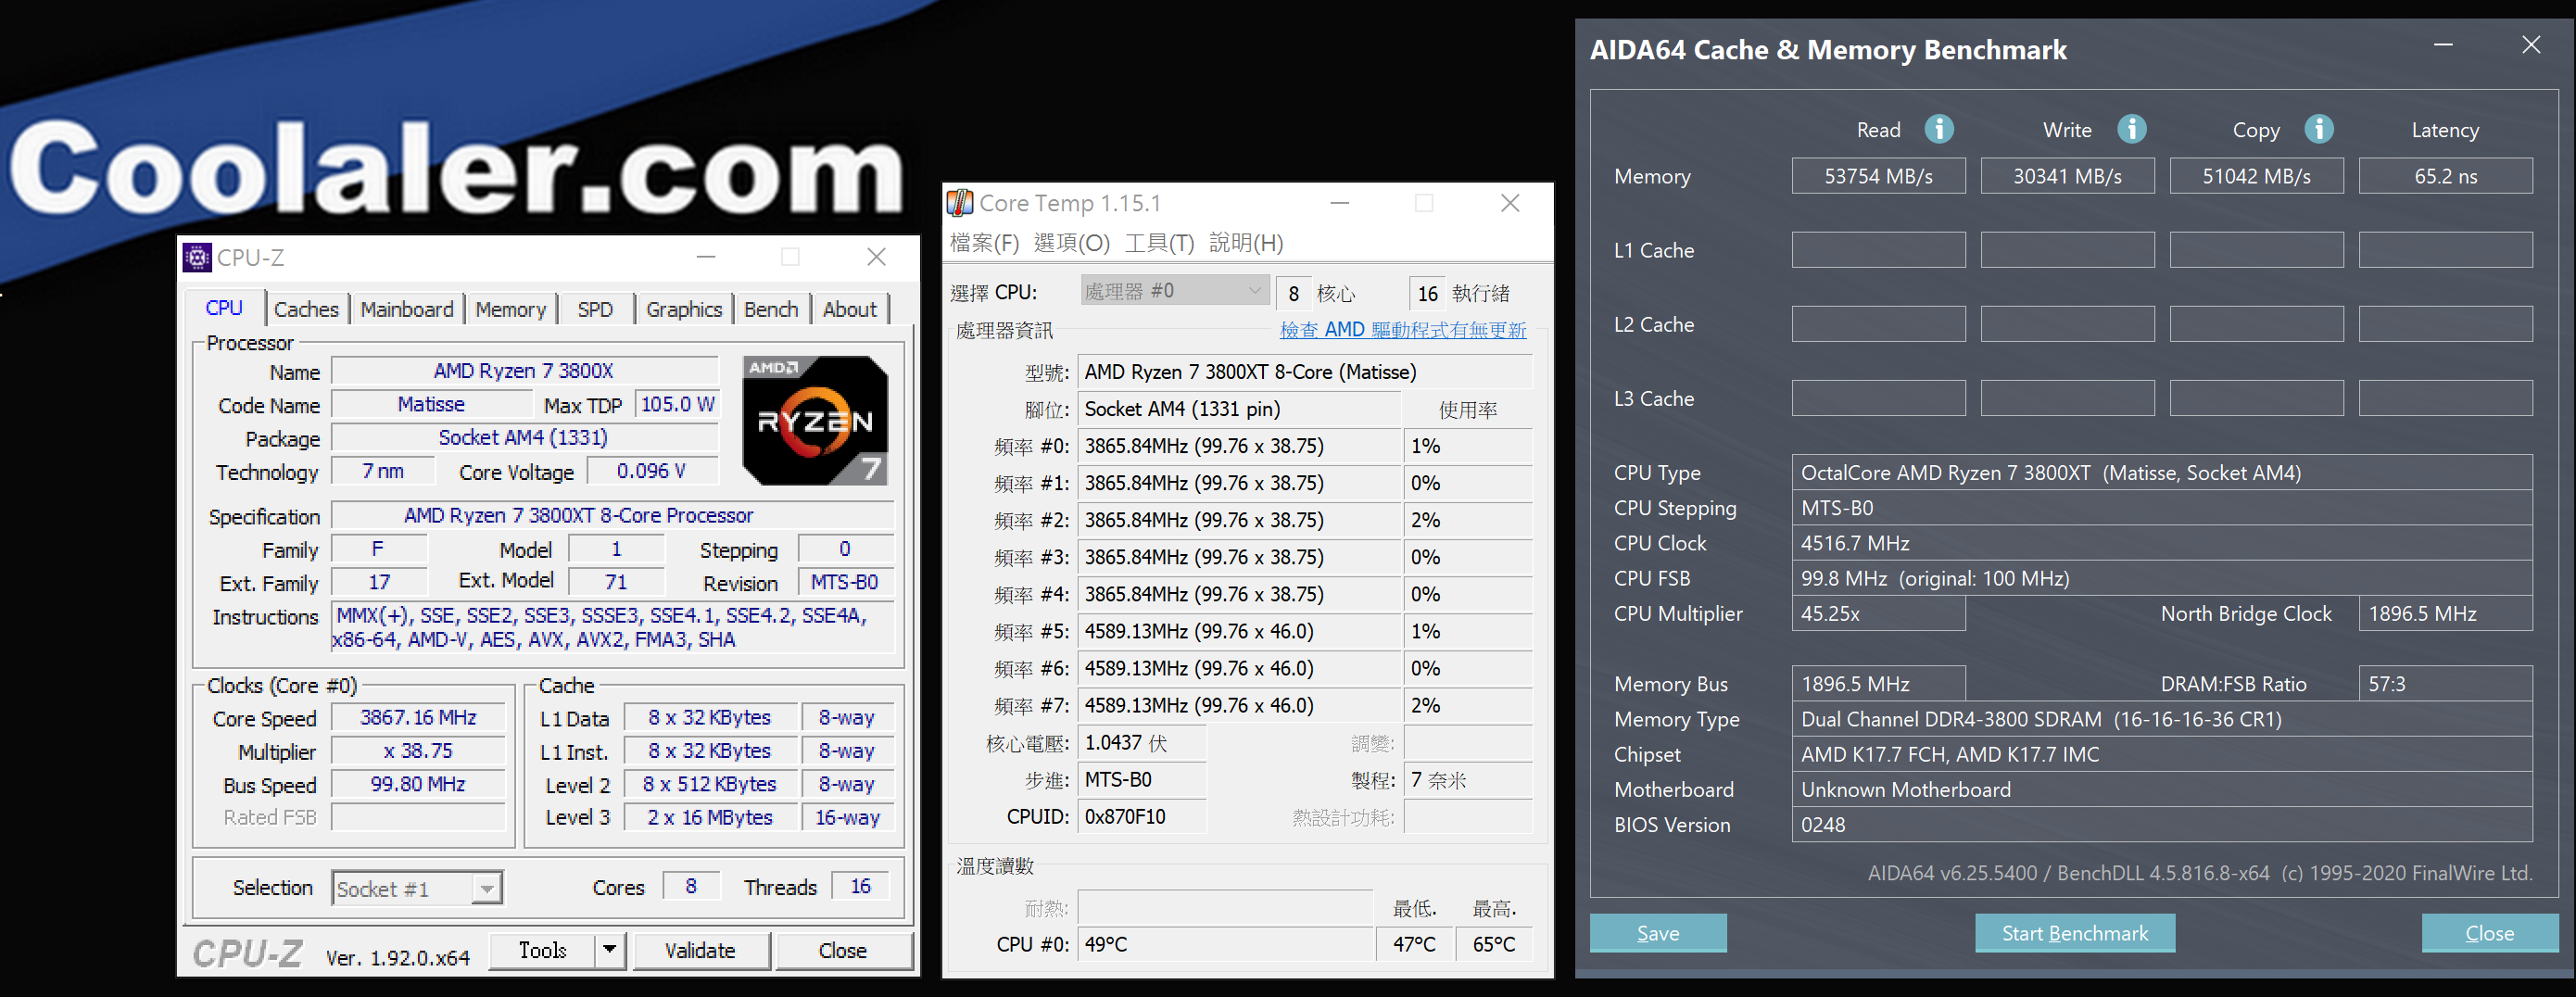Click the CPU Stepping MTS-B0 value in AIDA64

tap(2161, 508)
